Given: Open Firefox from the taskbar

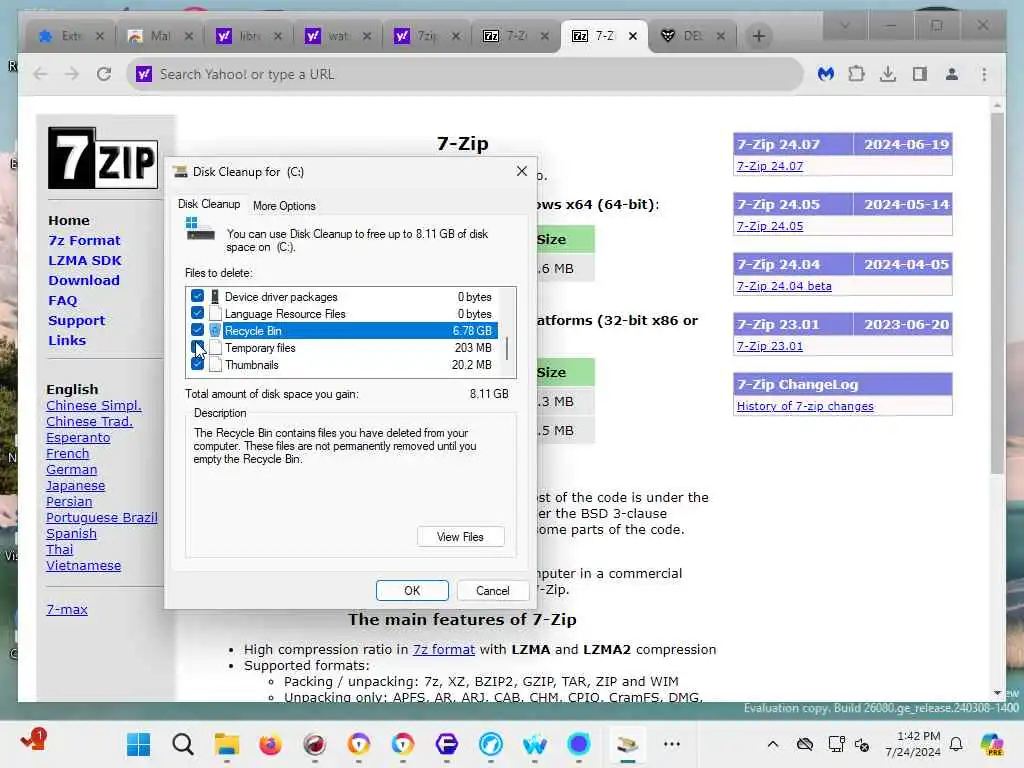Looking at the screenshot, I should tap(270, 744).
